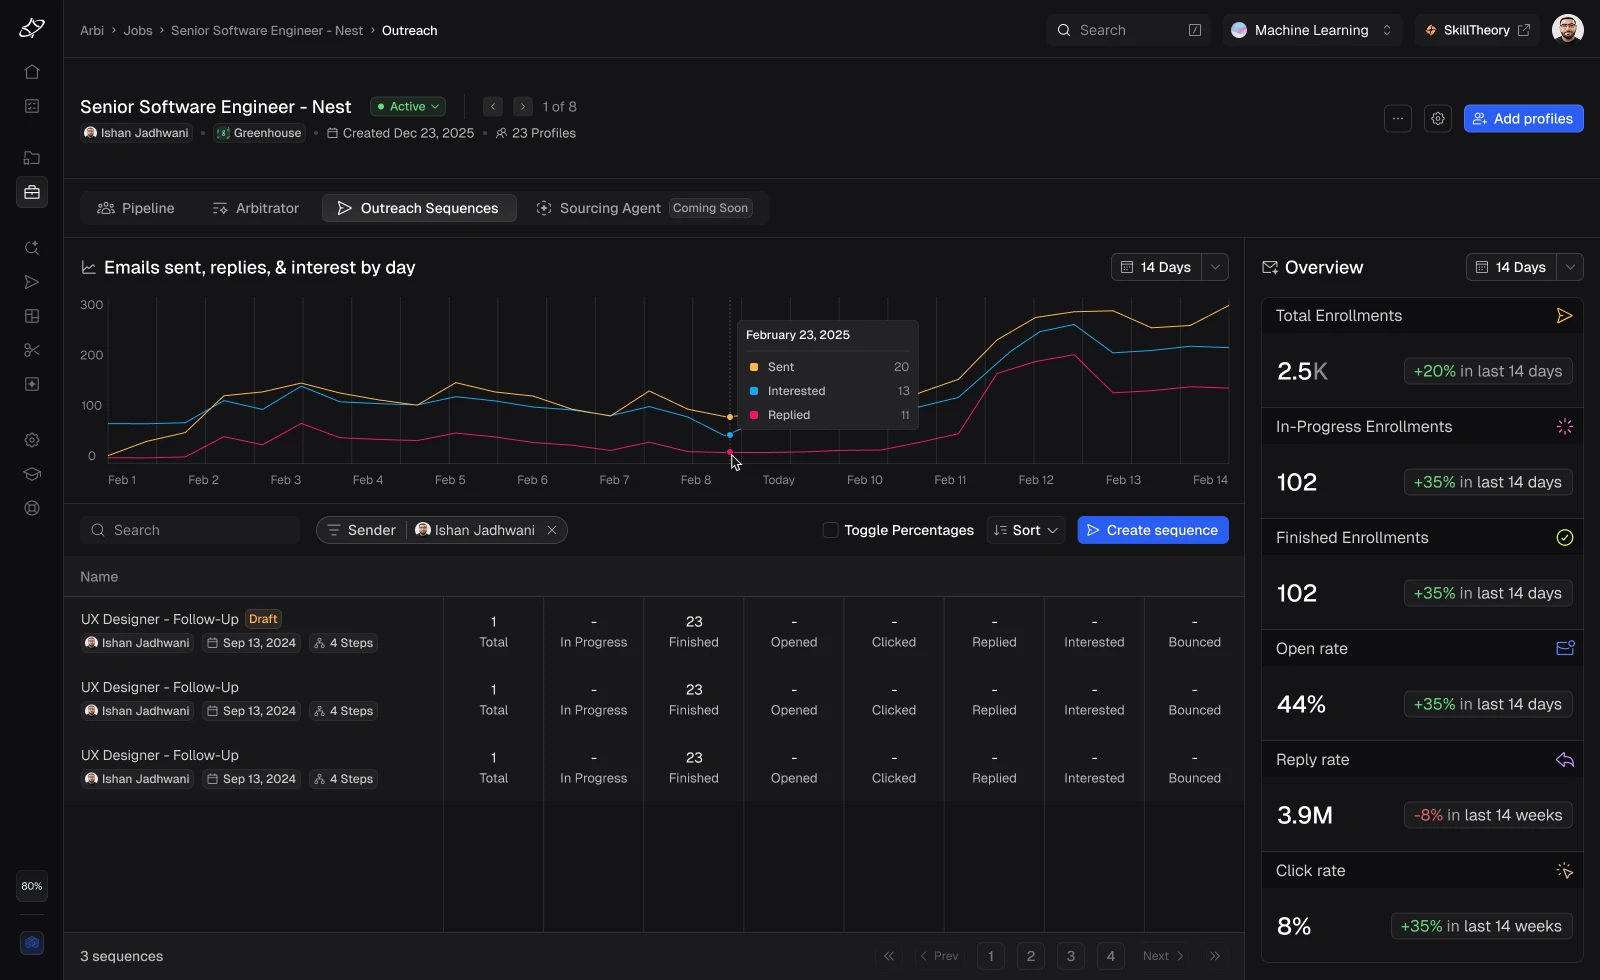1600x980 pixels.
Task: Open the Sort dropdown
Action: click(x=1026, y=530)
